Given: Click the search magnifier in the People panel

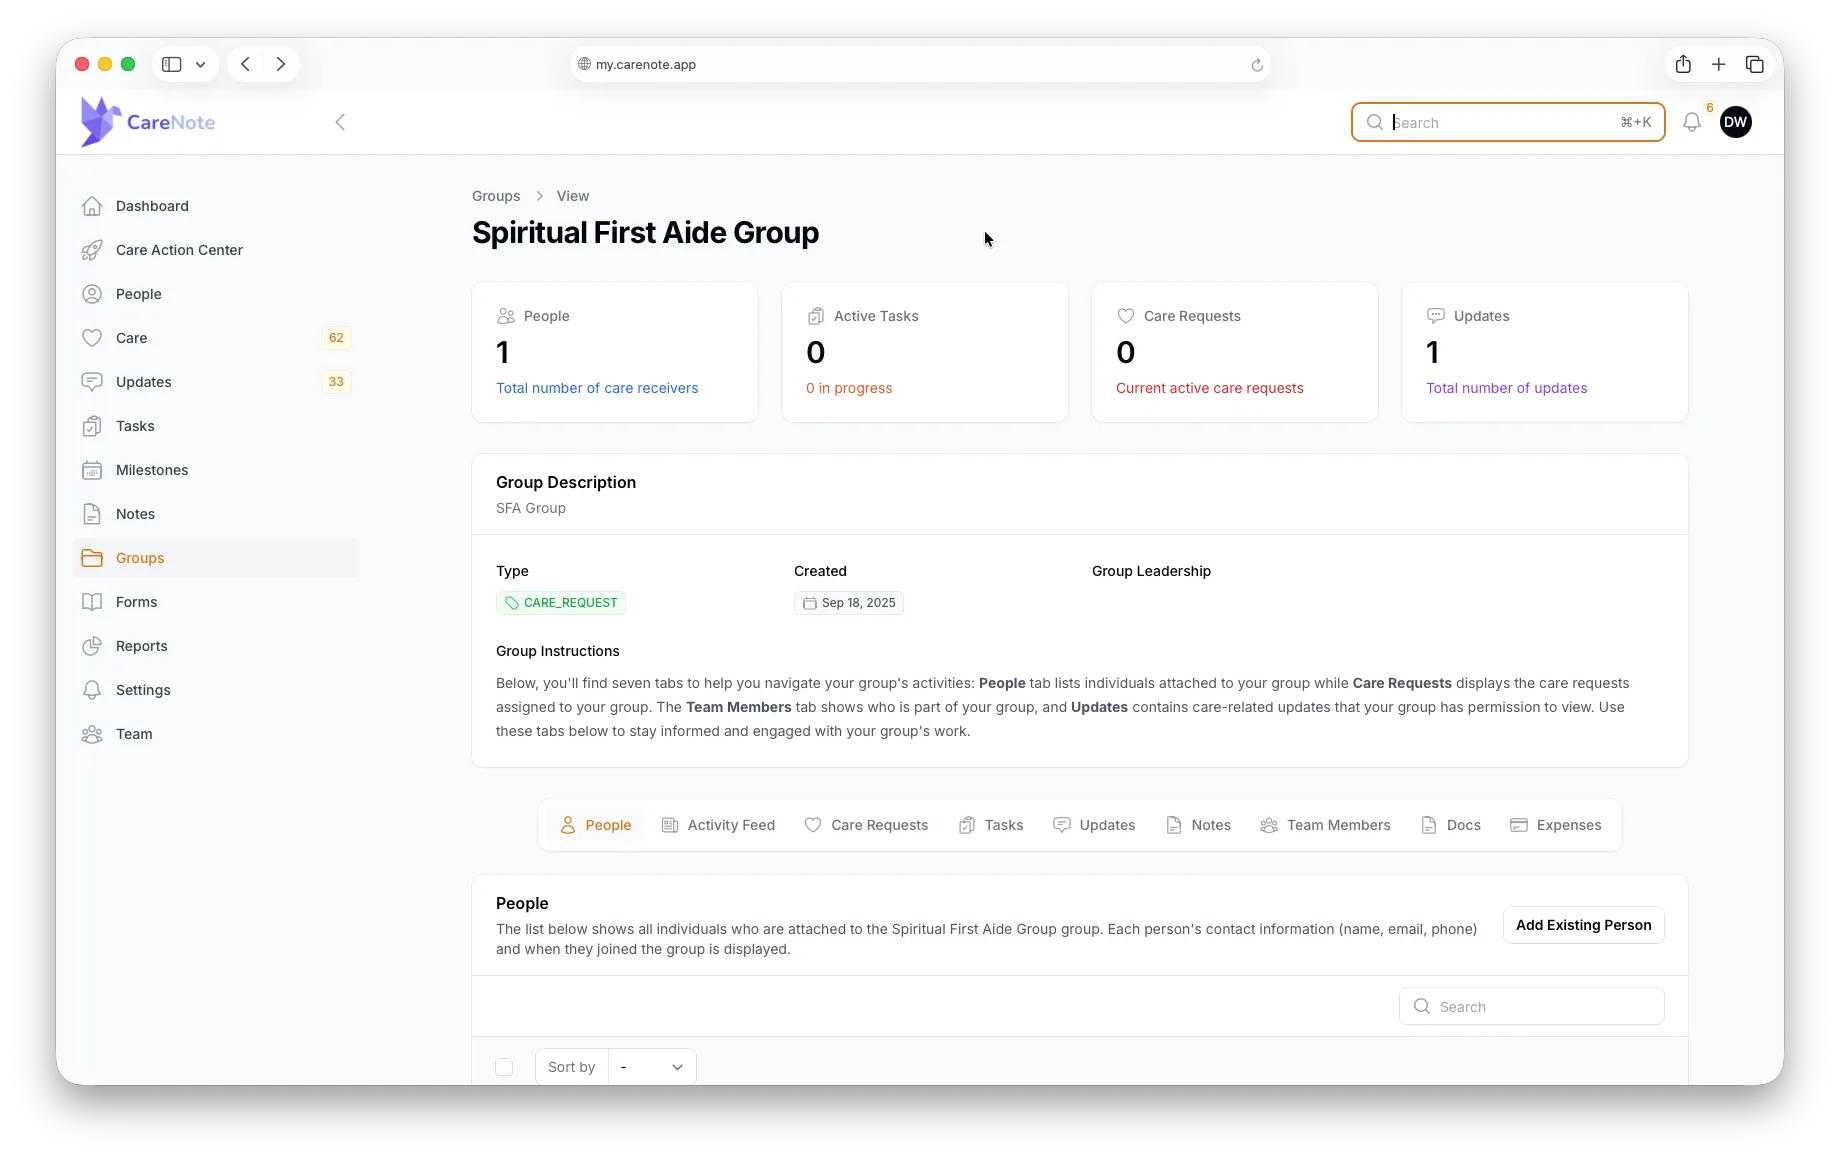Looking at the screenshot, I should click(1421, 1006).
